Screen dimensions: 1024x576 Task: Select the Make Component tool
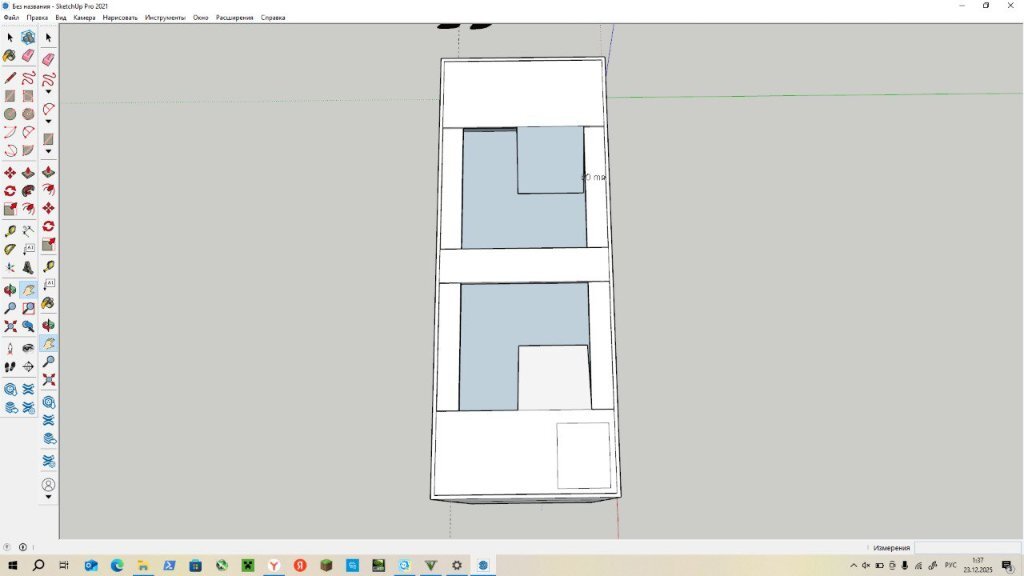pos(28,37)
